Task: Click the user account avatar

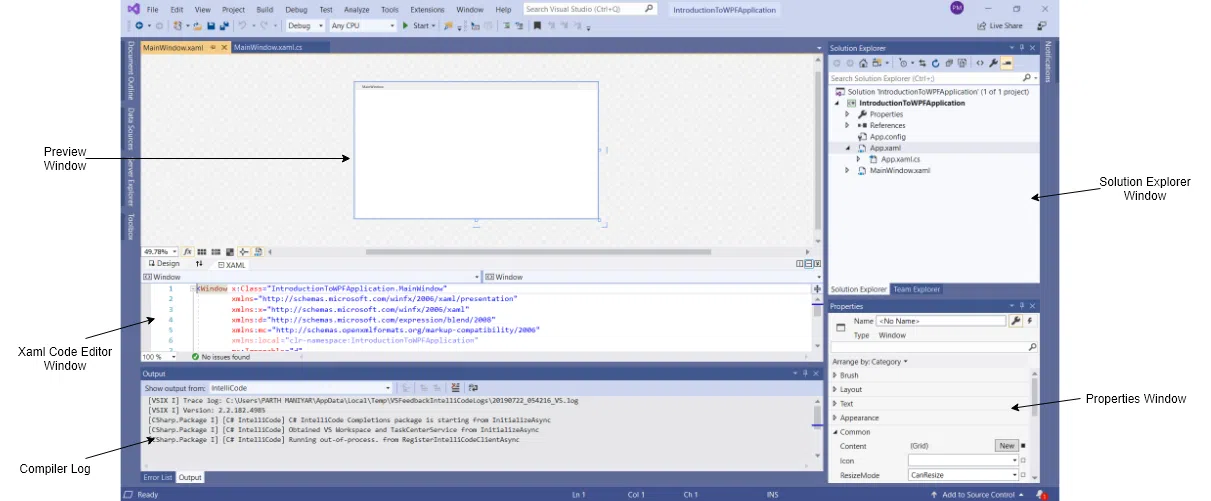Action: coord(957,8)
